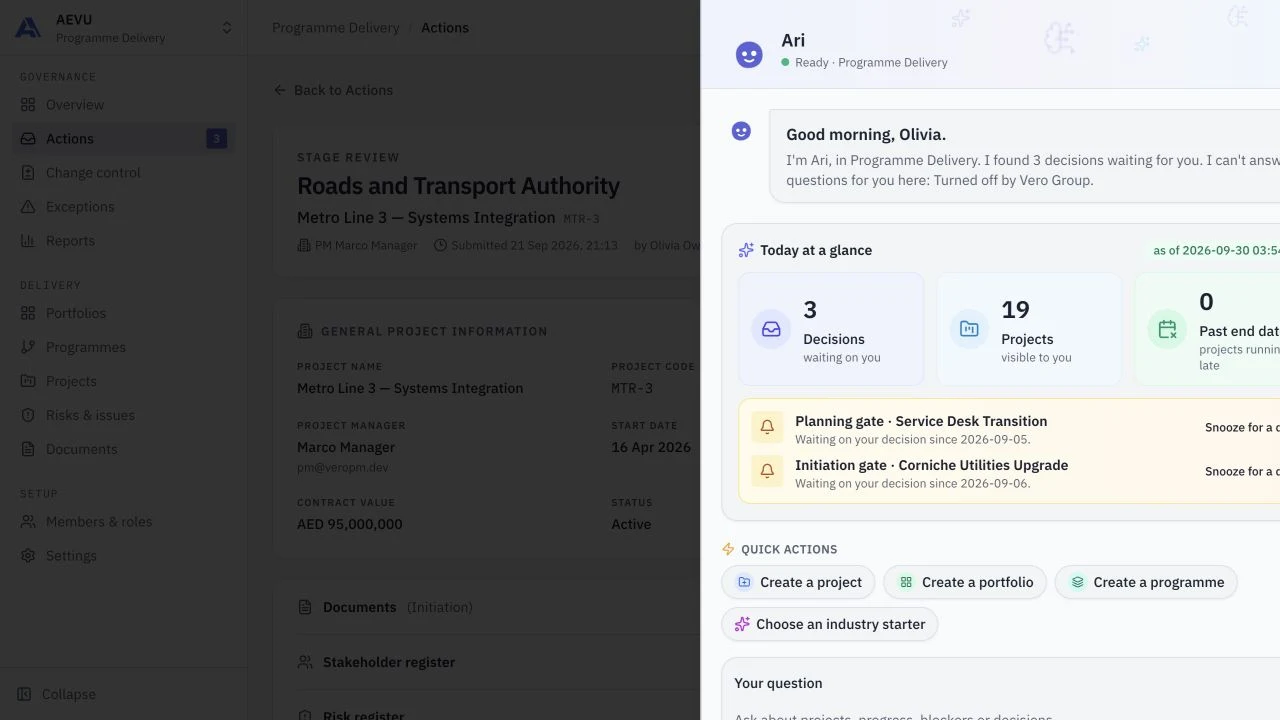Click Create a project quick action
Viewport: 1280px width, 720px height.
click(x=798, y=582)
